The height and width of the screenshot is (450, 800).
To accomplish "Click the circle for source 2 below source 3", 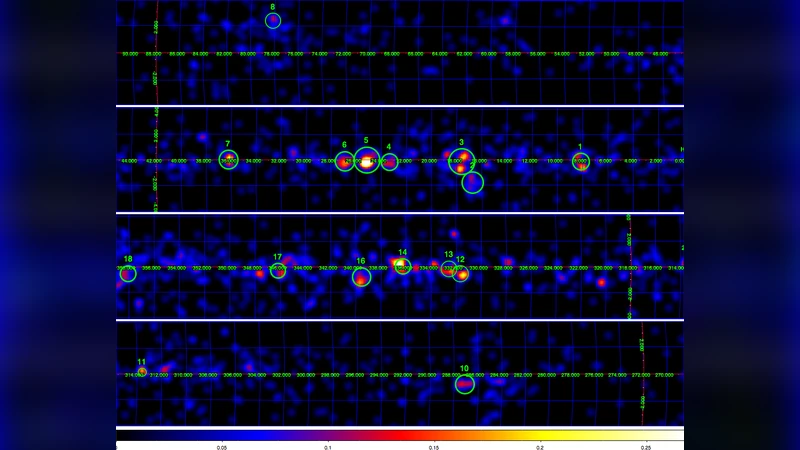I will pos(472,183).
